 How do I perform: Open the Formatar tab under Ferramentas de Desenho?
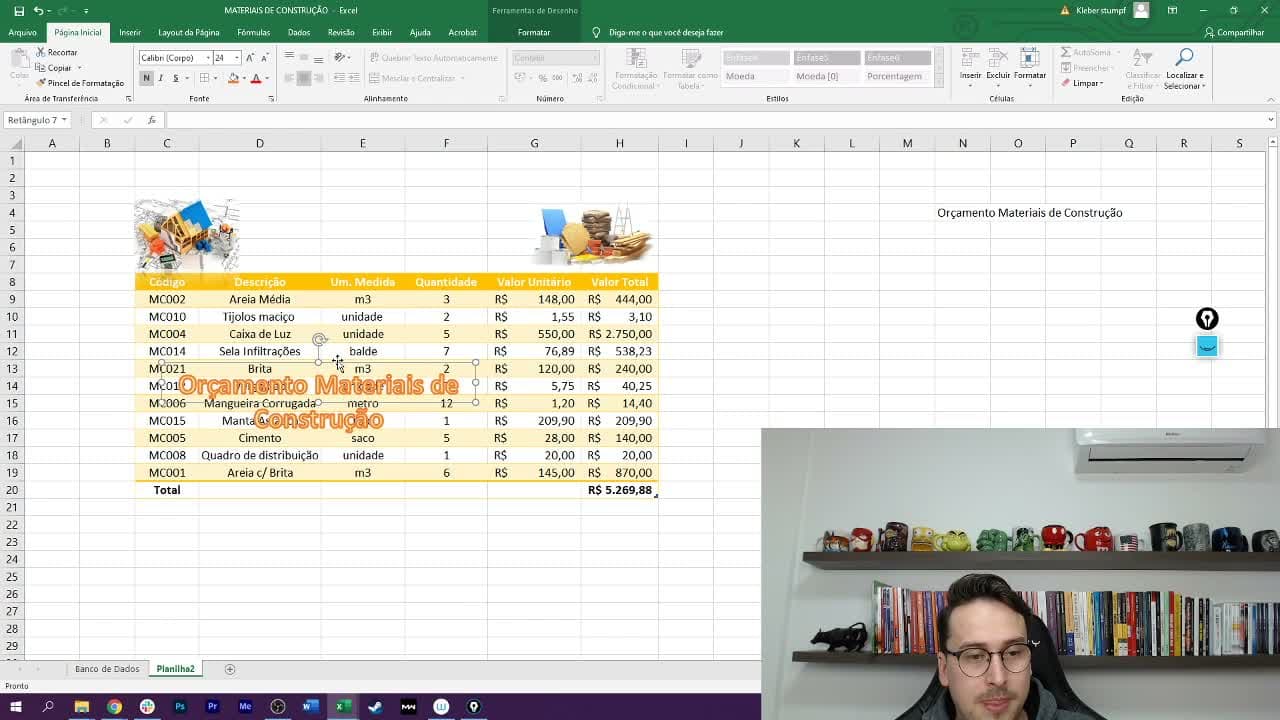[x=534, y=32]
